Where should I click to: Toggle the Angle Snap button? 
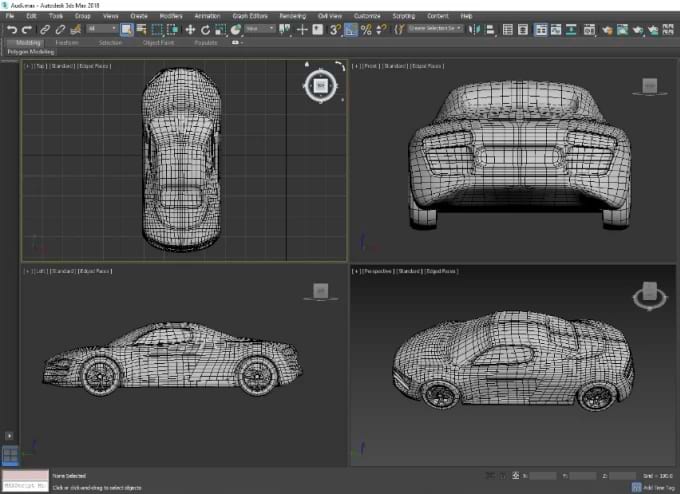click(351, 30)
